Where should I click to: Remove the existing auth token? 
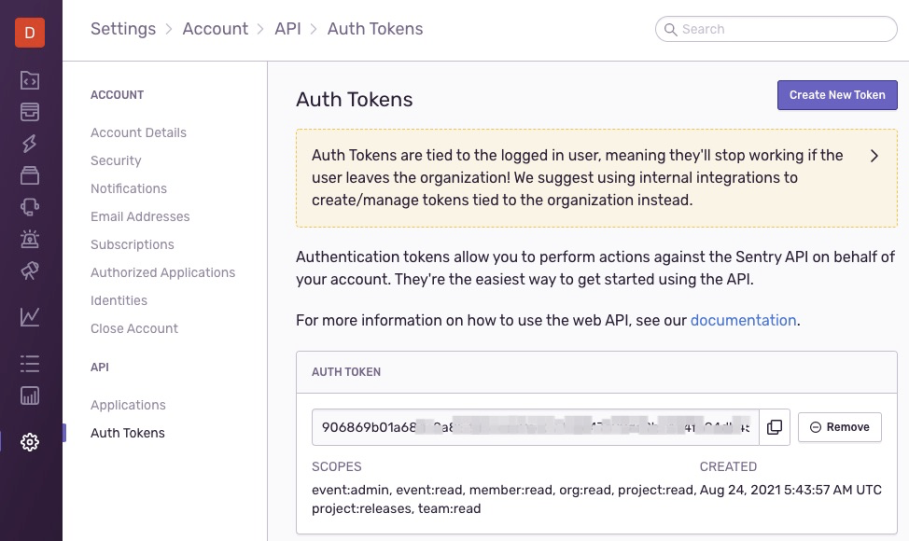click(x=839, y=427)
